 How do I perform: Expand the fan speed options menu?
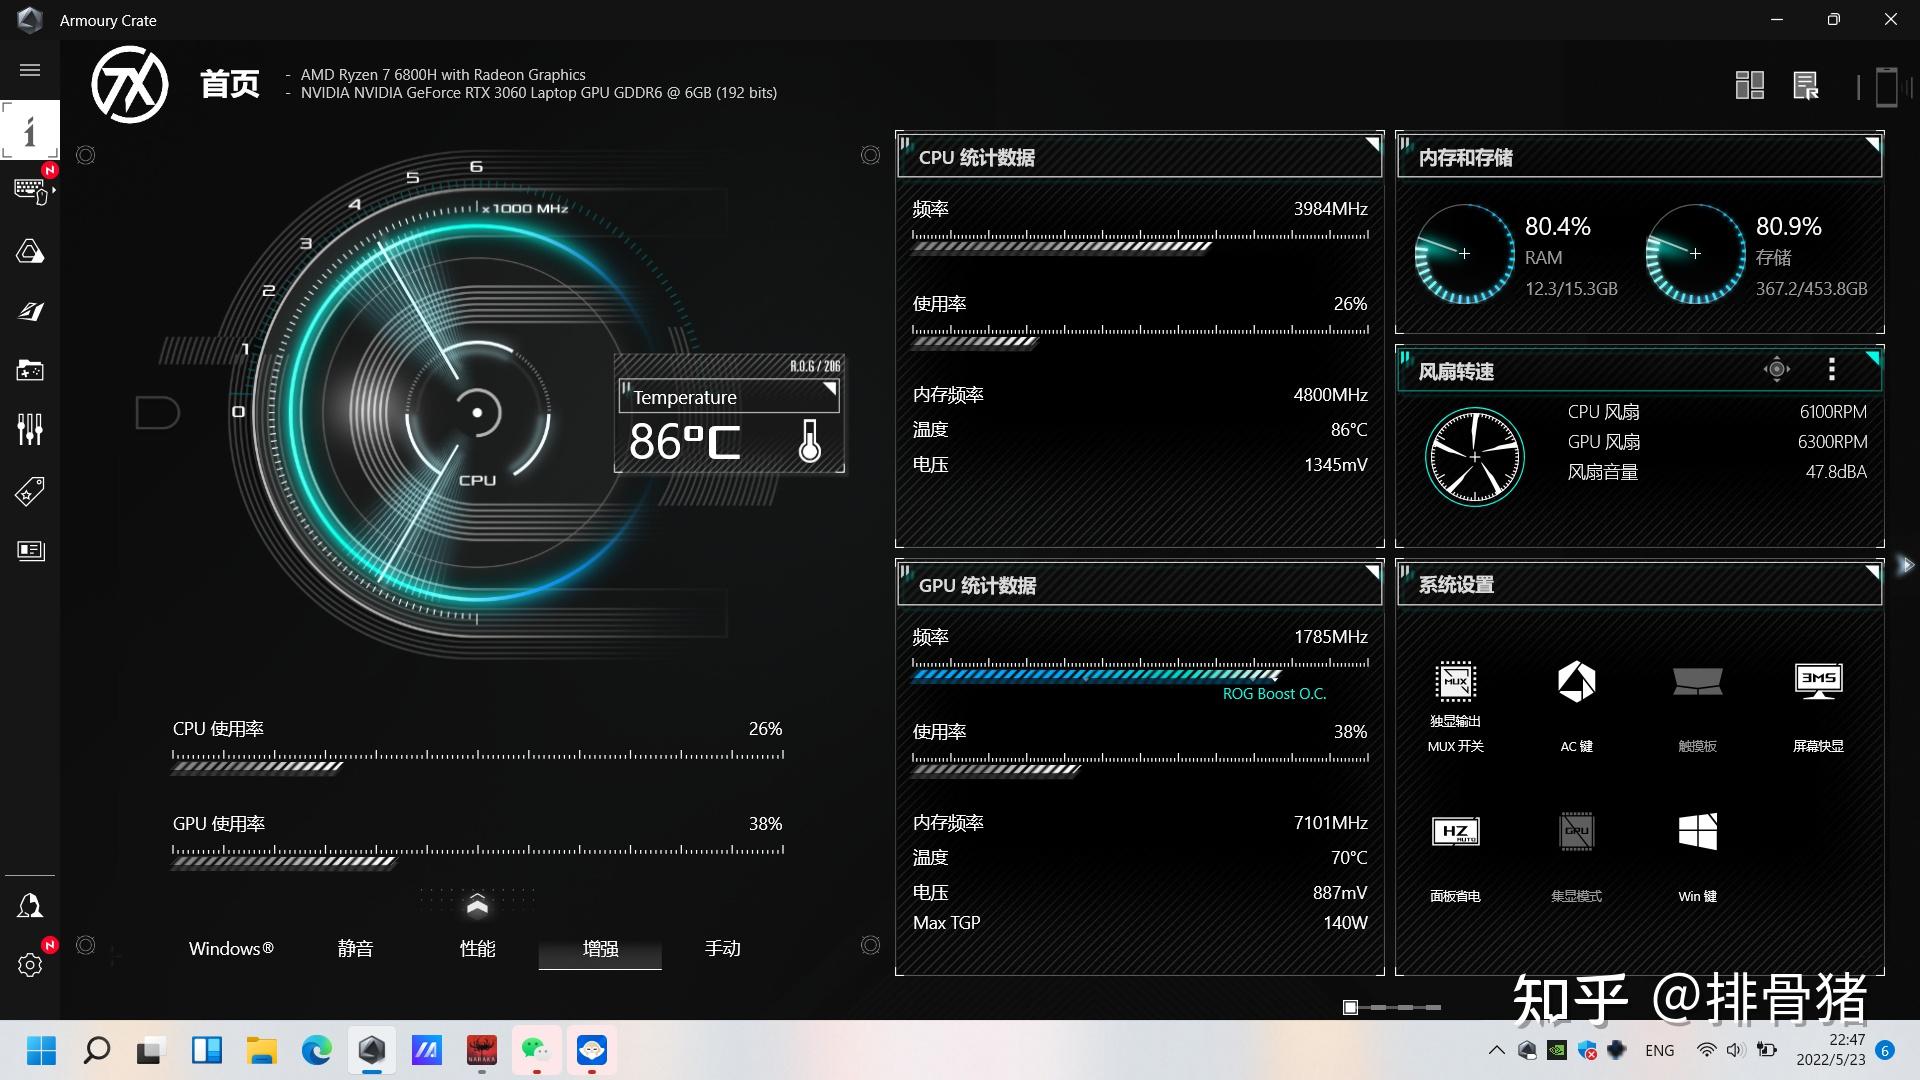point(1833,369)
